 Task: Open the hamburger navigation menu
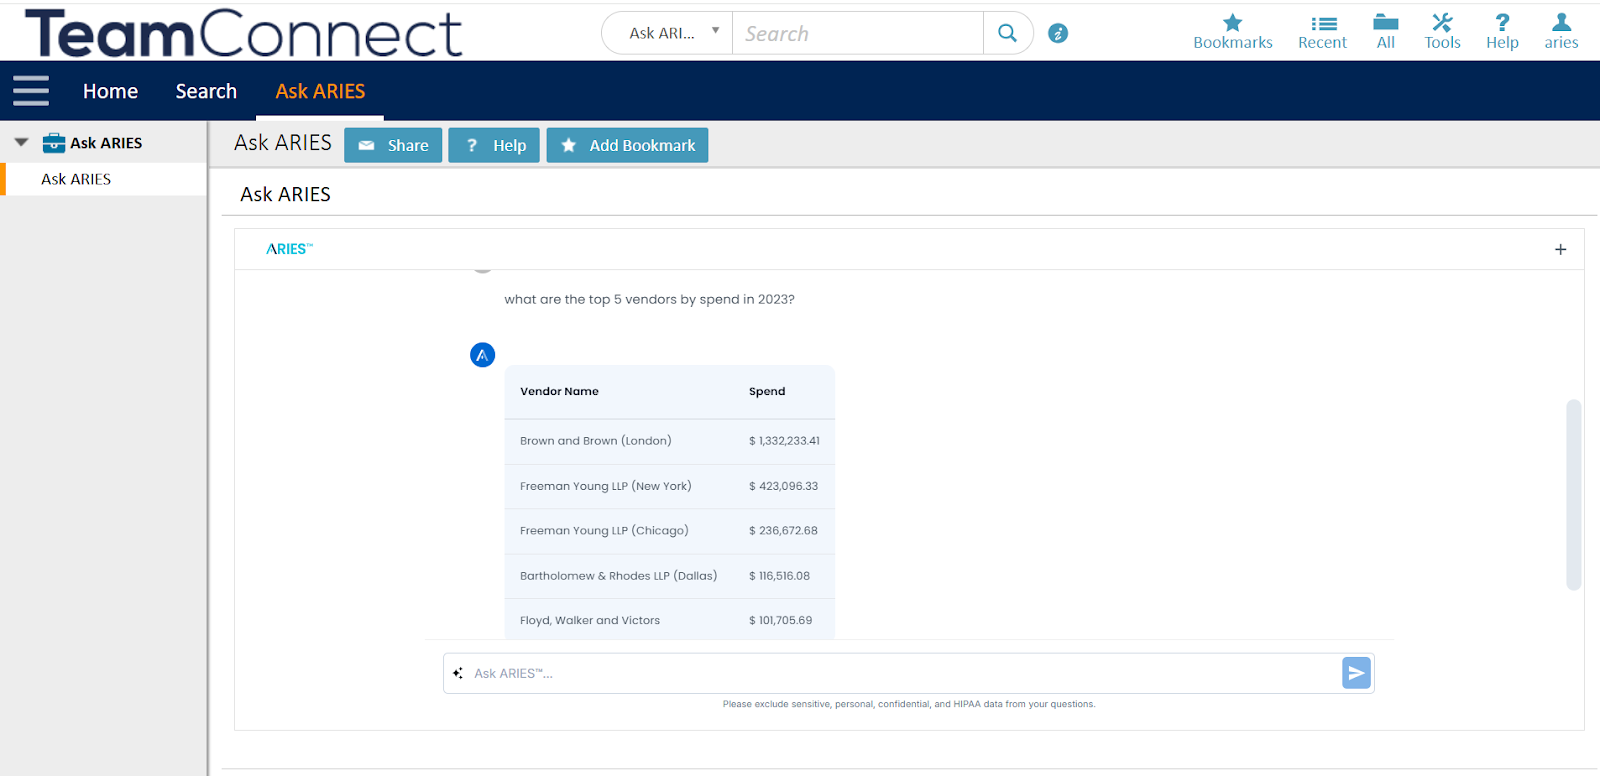(x=31, y=91)
